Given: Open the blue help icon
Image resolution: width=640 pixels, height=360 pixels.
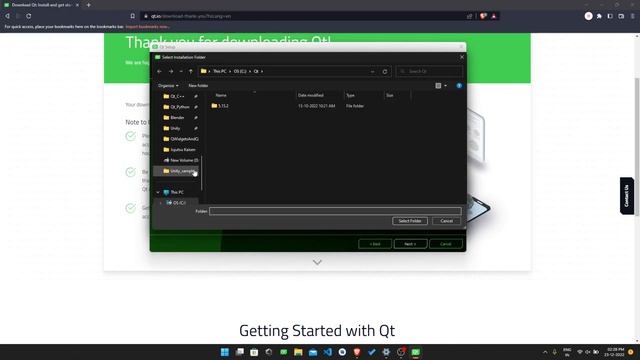Looking at the screenshot, I should pos(459,86).
